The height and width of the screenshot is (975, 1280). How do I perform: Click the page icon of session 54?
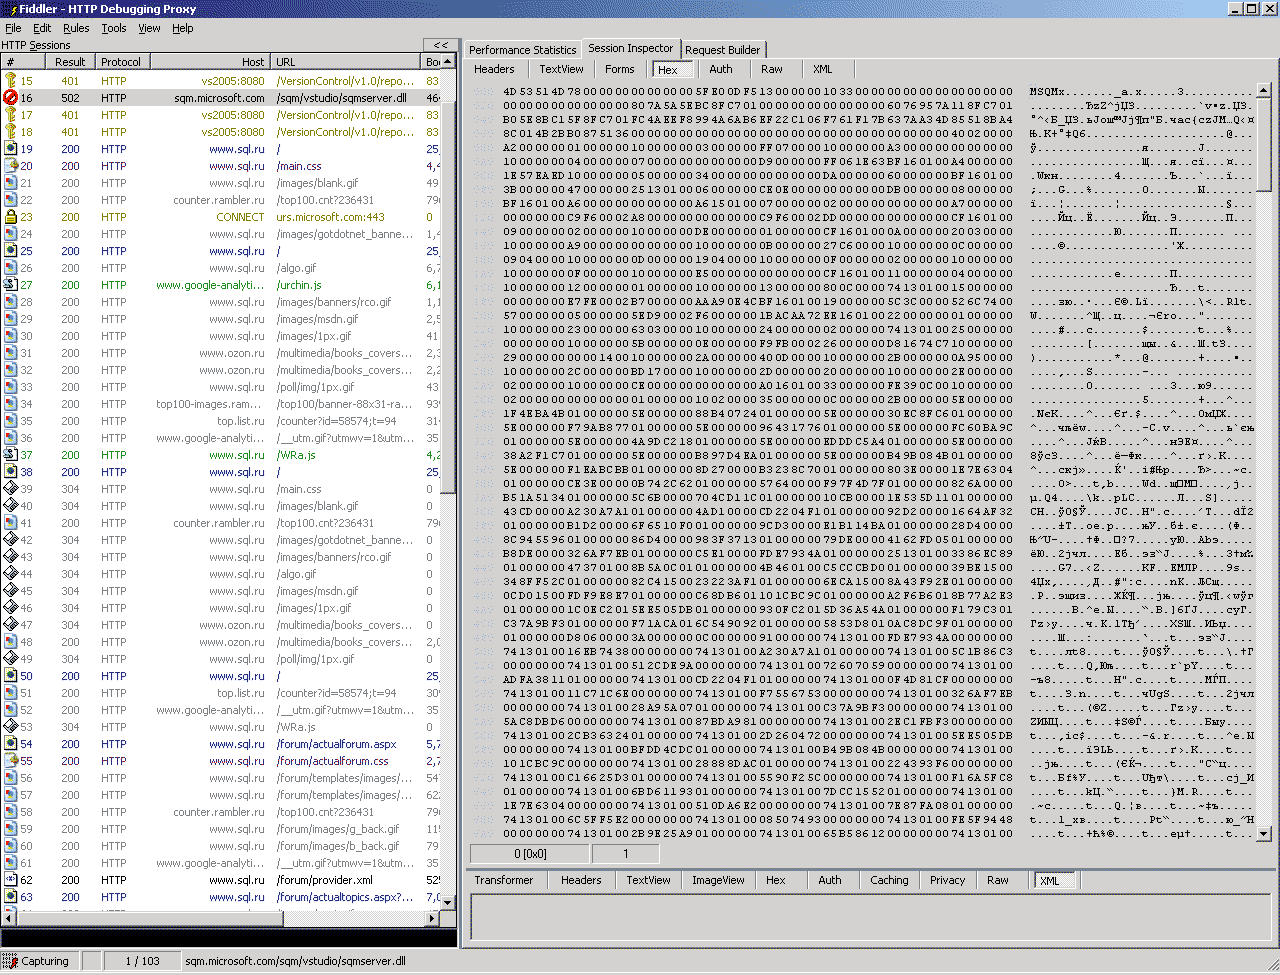click(11, 744)
